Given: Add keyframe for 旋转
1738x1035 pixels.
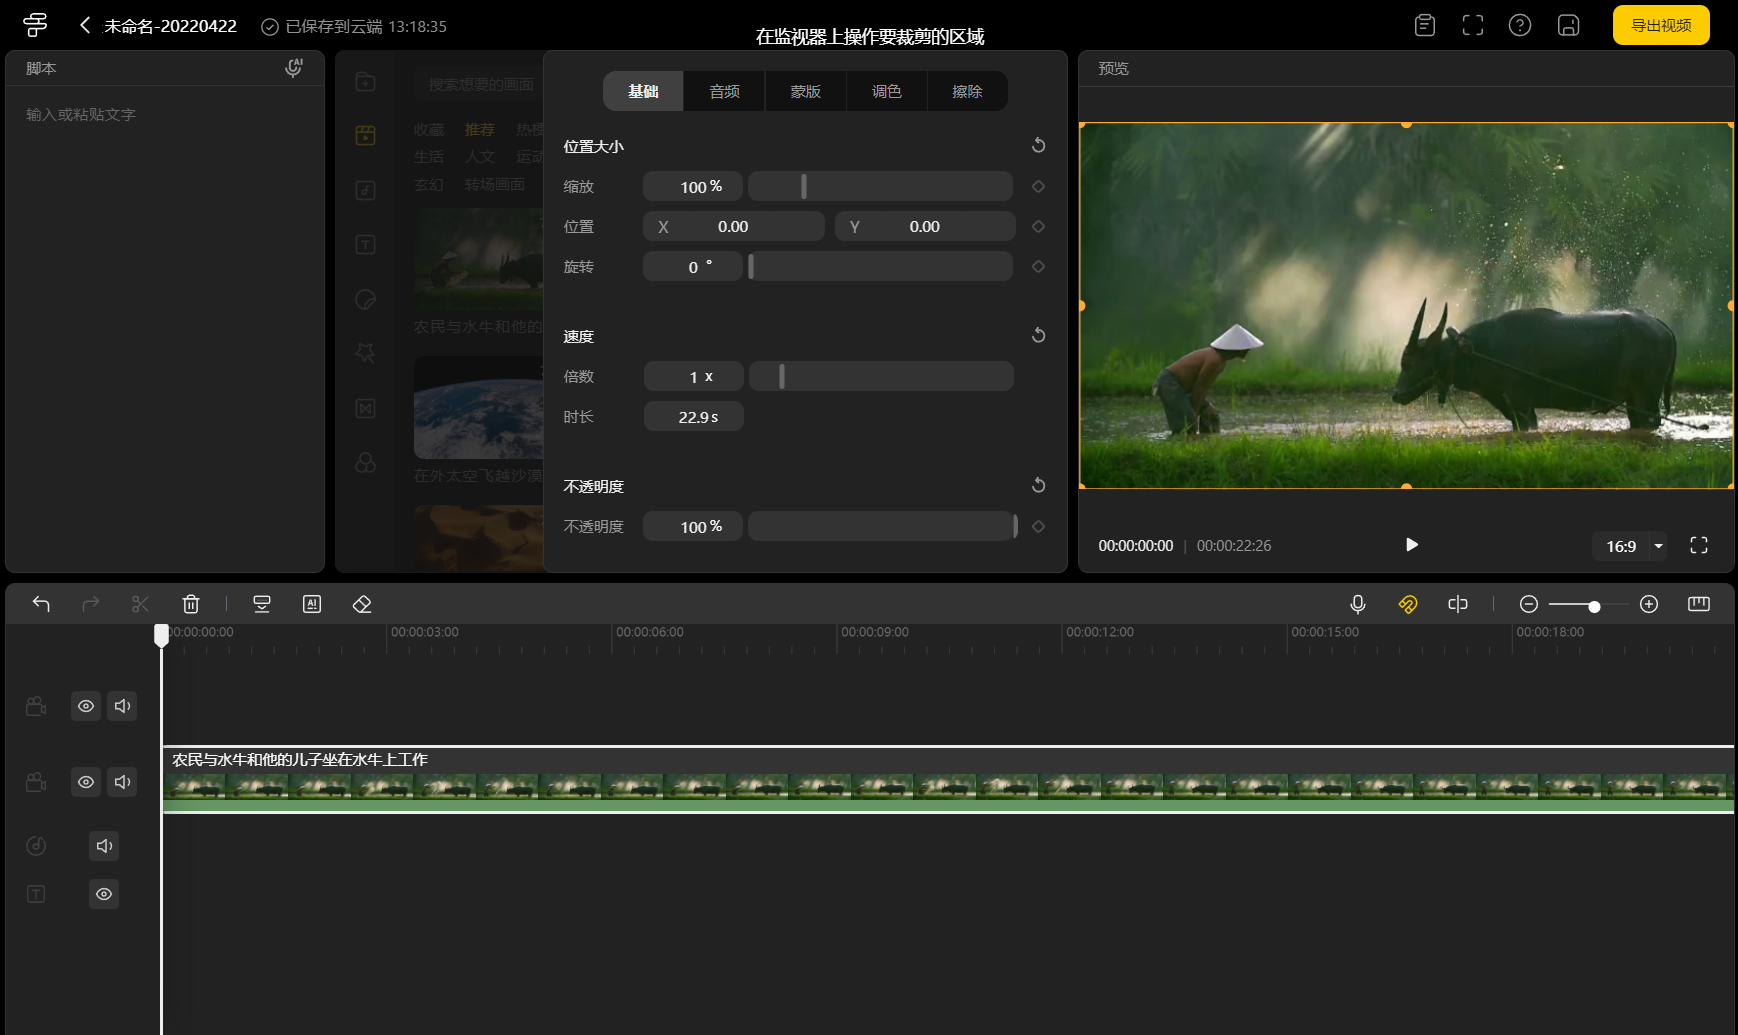Looking at the screenshot, I should coord(1038,267).
